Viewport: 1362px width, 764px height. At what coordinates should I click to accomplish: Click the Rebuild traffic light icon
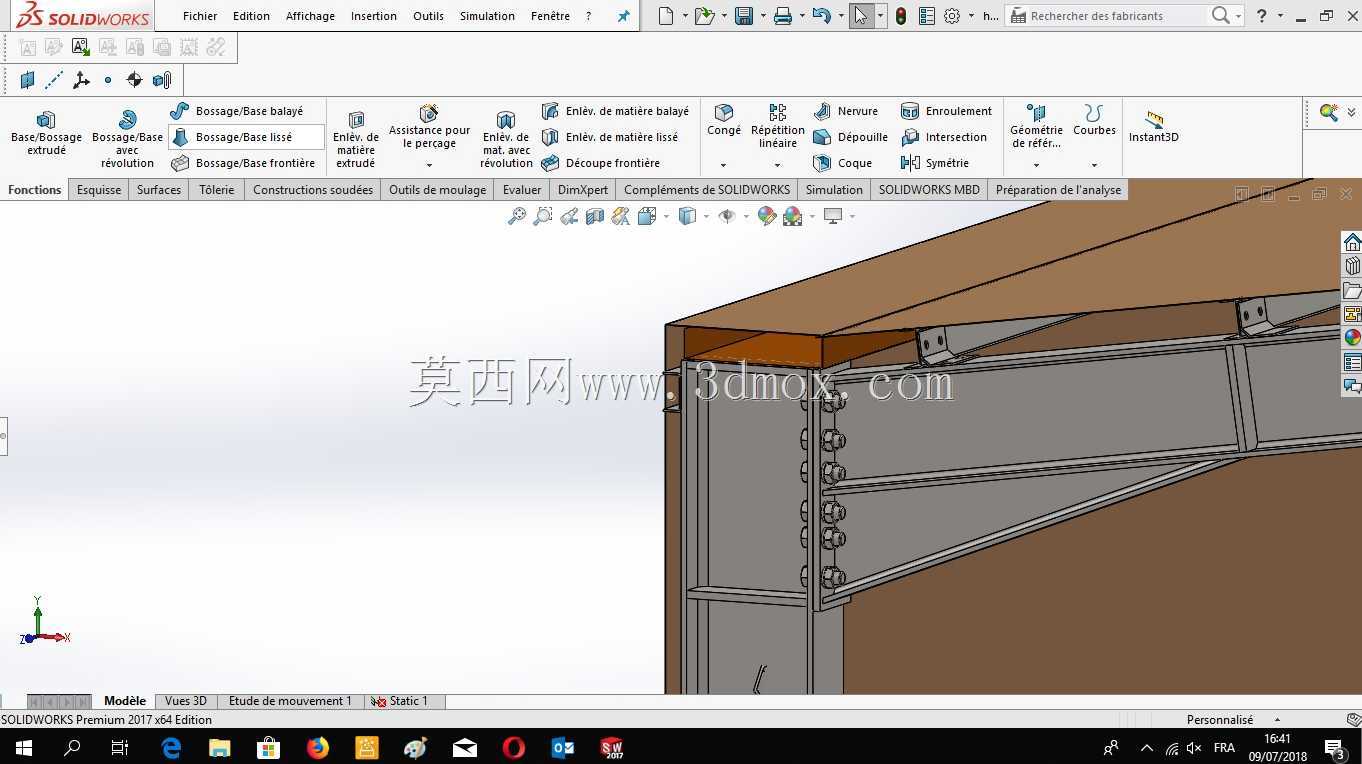coord(901,16)
